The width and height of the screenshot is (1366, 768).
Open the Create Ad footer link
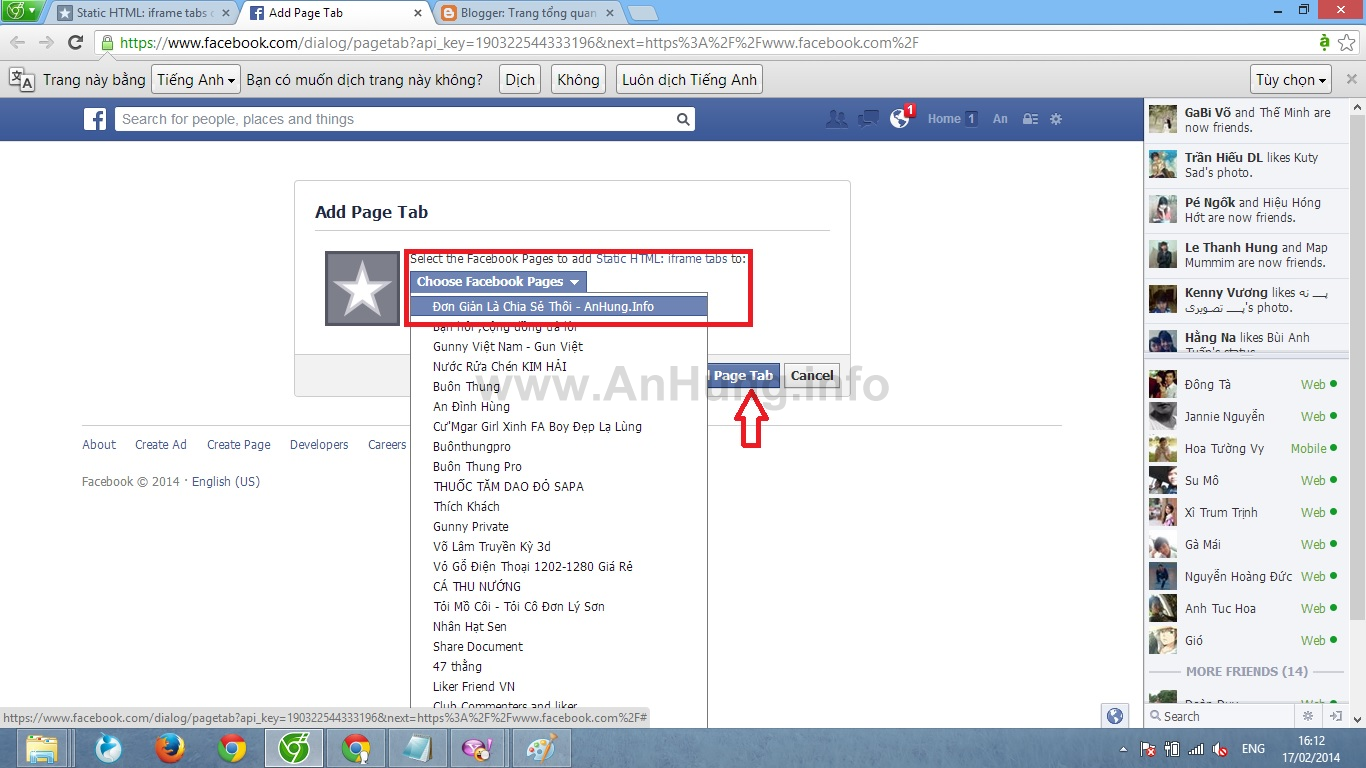pos(161,445)
